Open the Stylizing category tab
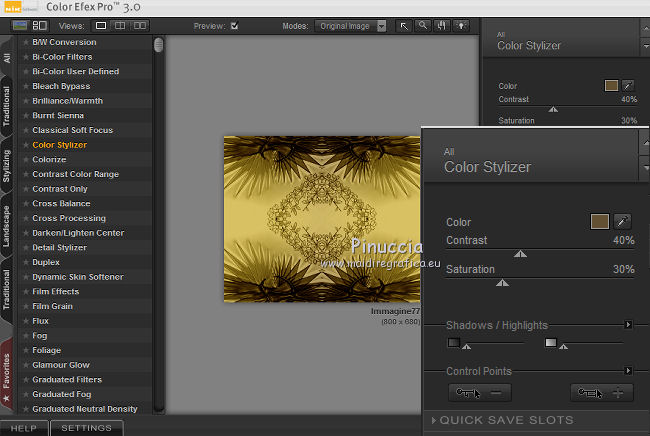Image resolution: width=650 pixels, height=436 pixels. pos(7,166)
